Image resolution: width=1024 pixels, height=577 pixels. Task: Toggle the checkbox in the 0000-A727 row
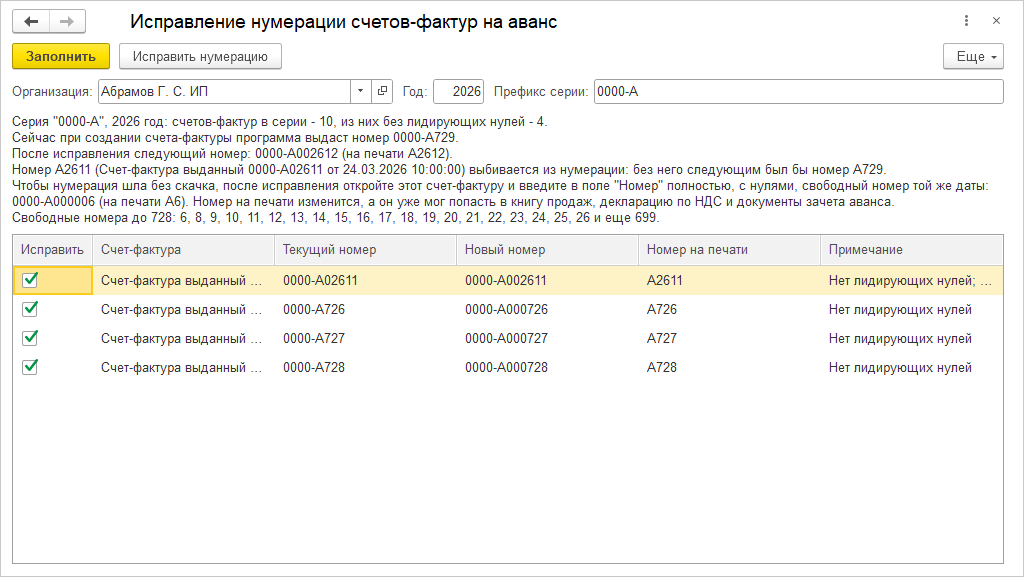tap(30, 338)
